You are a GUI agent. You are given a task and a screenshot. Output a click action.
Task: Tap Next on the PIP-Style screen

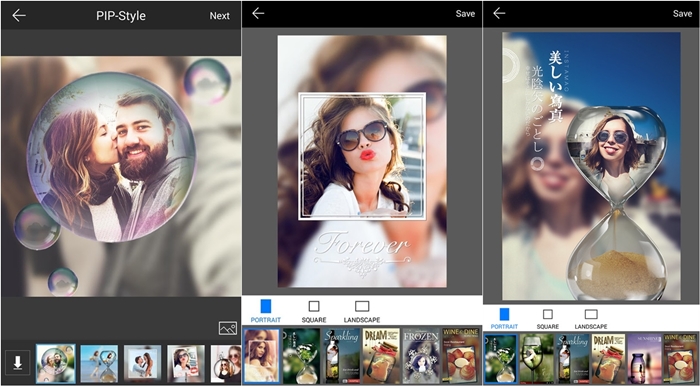click(220, 16)
